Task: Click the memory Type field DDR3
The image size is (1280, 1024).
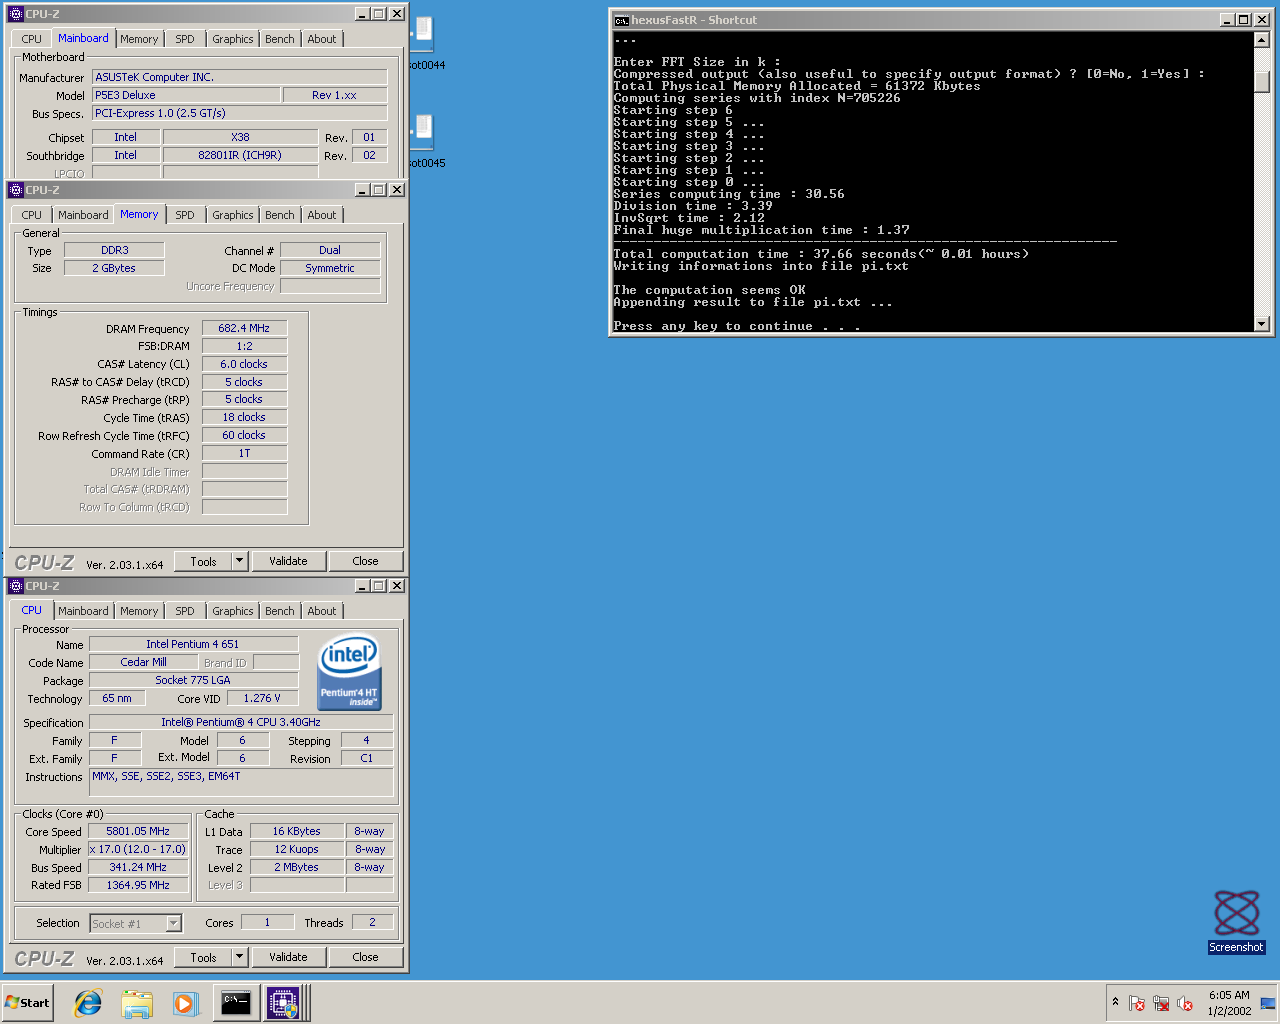Action: (114, 251)
